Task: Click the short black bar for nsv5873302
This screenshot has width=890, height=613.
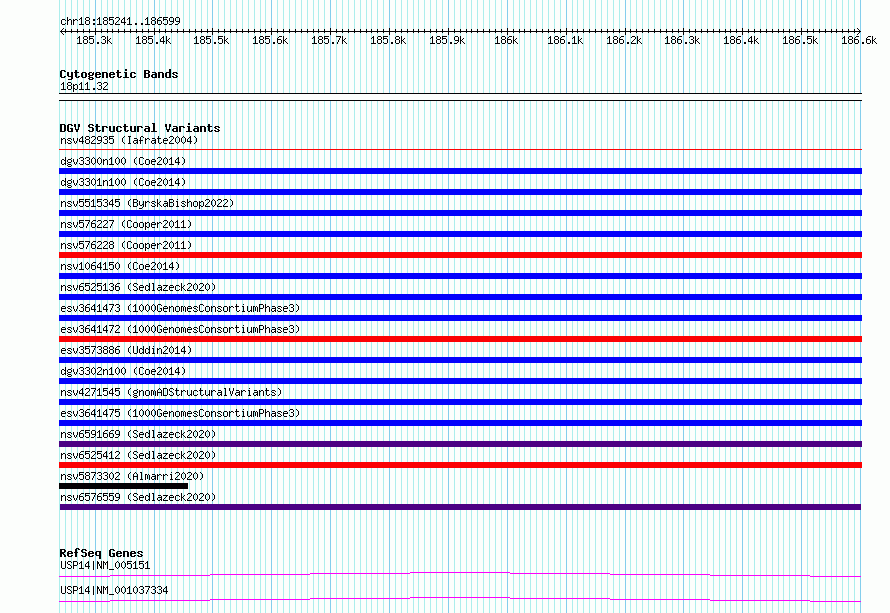Action: point(124,486)
